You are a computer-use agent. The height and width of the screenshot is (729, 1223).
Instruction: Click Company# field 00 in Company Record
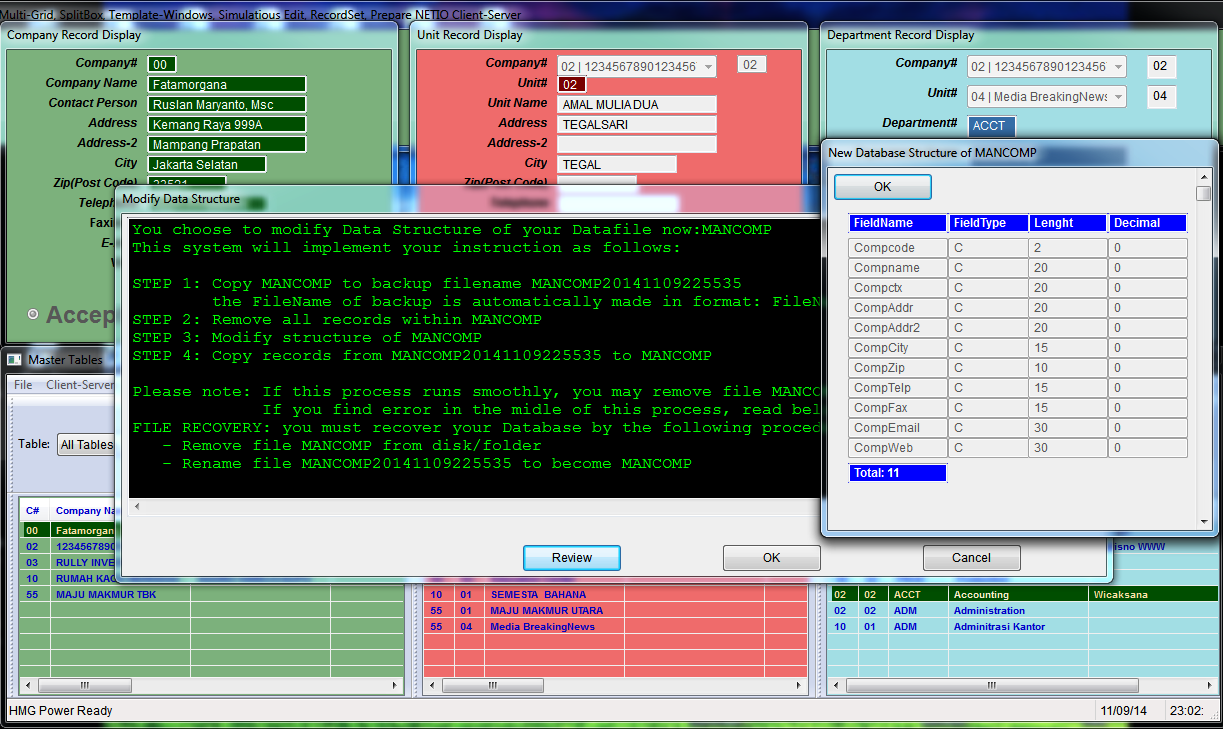click(x=162, y=65)
